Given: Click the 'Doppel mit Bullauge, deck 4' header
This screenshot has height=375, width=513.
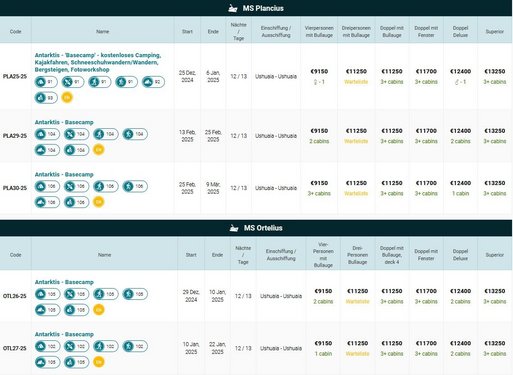Looking at the screenshot, I should [392, 255].
